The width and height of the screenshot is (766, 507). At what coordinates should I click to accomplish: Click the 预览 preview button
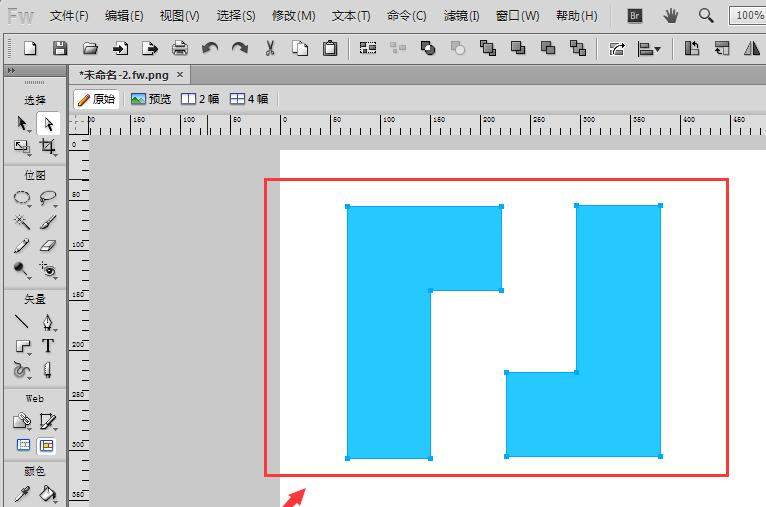tap(150, 99)
